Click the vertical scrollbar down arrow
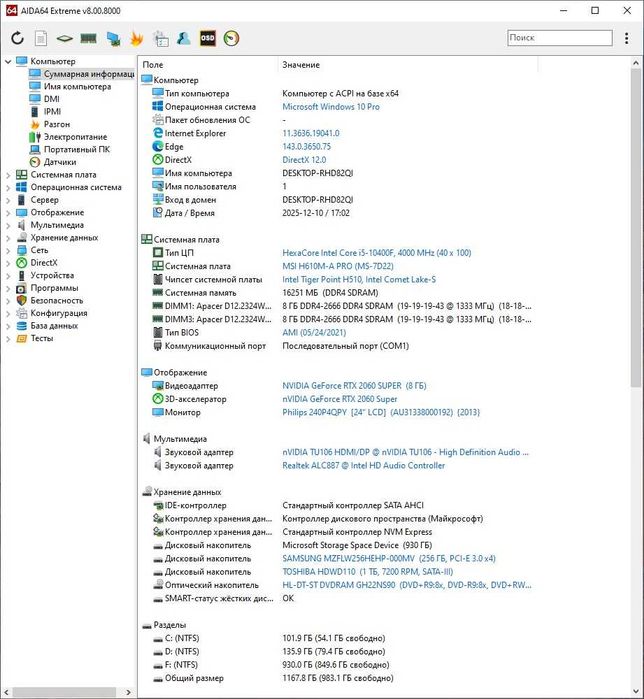644x699 pixels. click(636, 692)
